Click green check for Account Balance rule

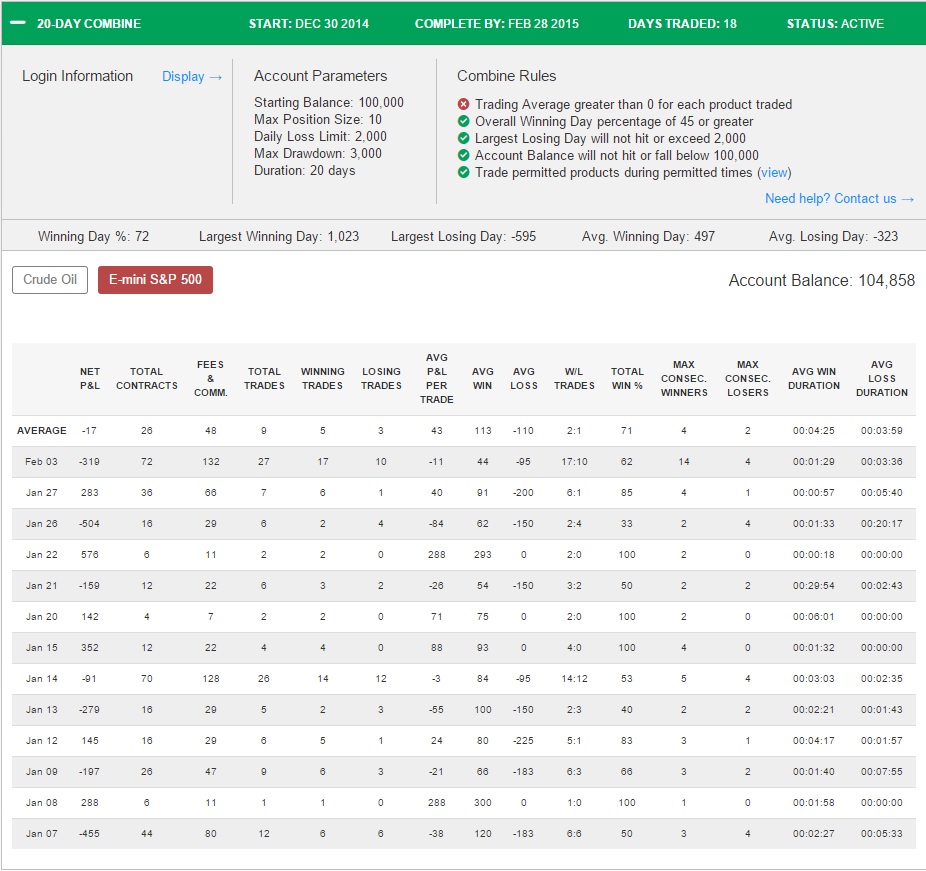[464, 155]
